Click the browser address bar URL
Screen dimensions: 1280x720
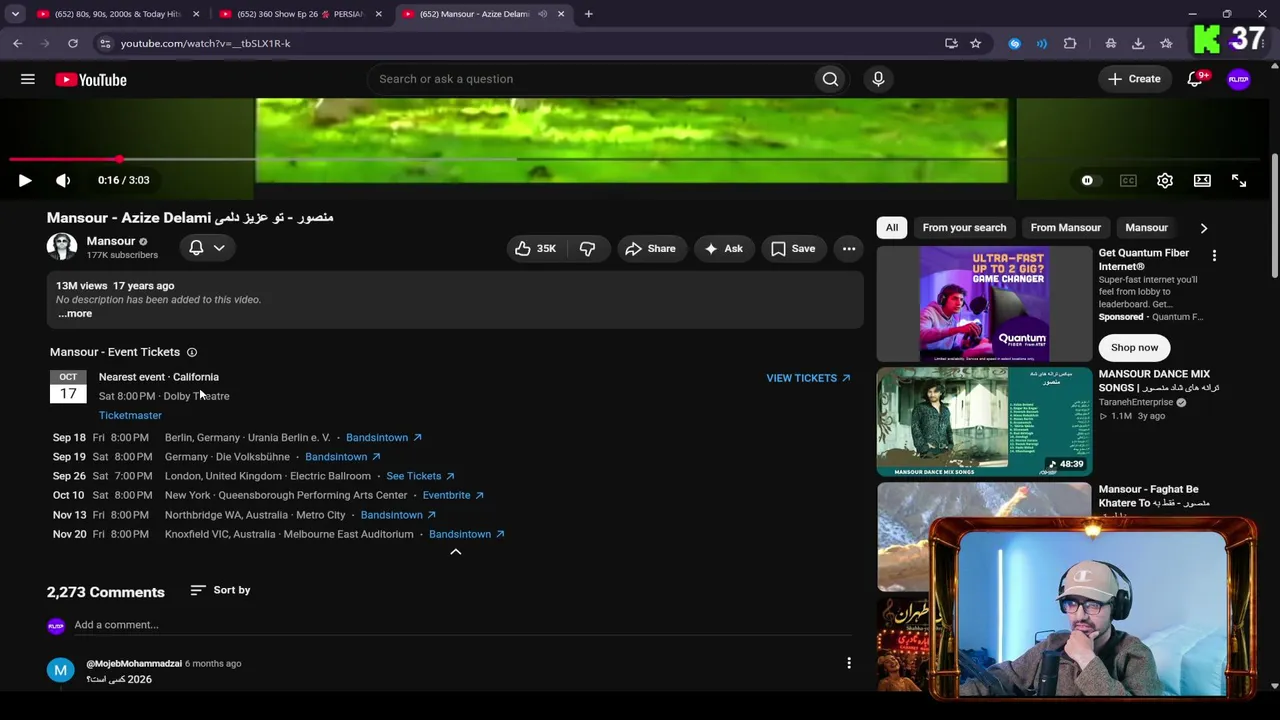click(x=205, y=43)
